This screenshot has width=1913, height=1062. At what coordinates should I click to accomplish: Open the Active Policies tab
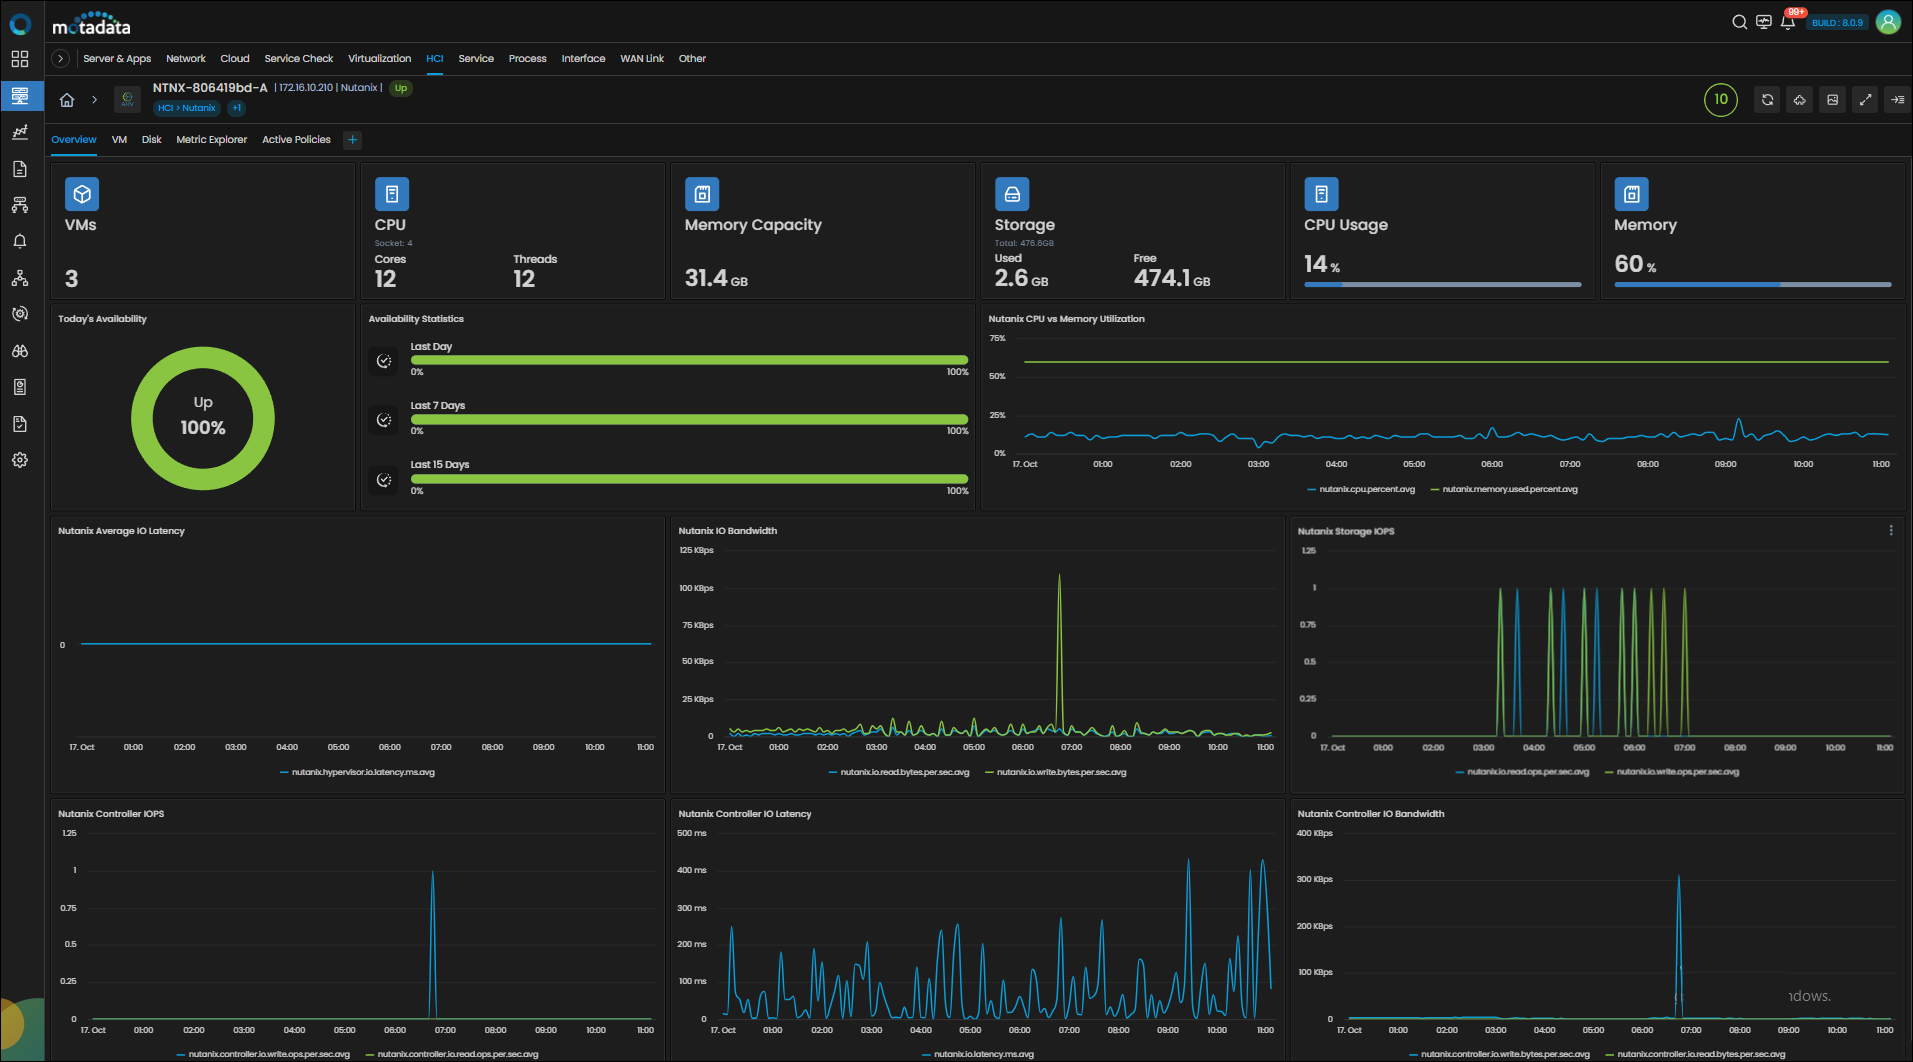click(296, 140)
